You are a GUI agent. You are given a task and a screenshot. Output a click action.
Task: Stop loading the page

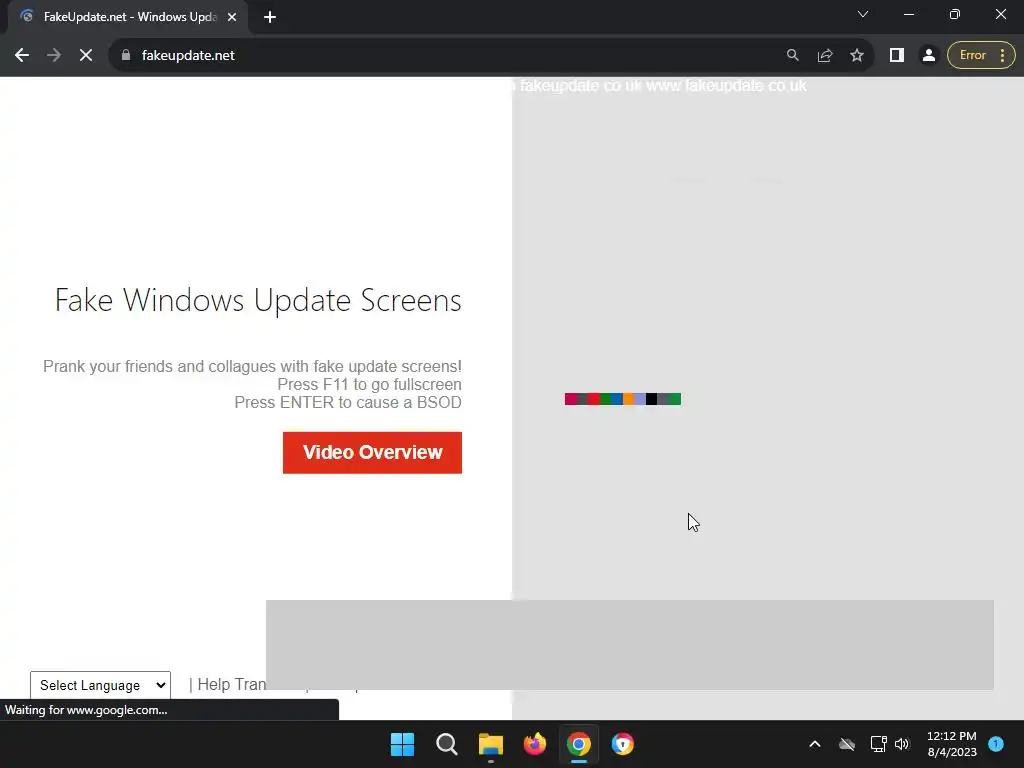[86, 56]
